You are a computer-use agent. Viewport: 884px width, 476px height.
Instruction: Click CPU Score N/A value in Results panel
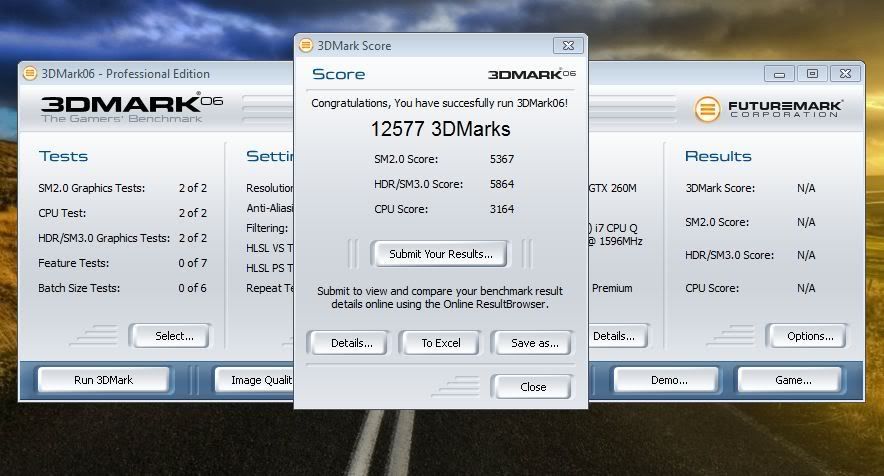coord(806,288)
